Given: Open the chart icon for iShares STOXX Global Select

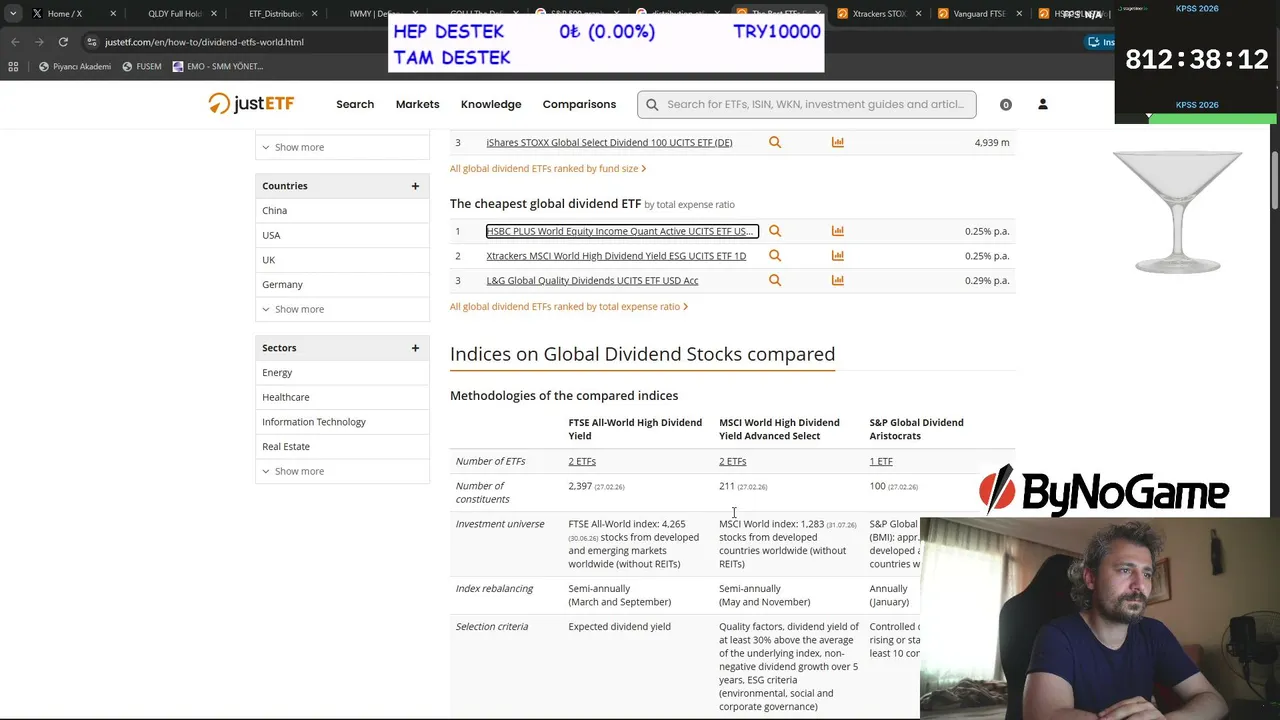Looking at the screenshot, I should (x=838, y=142).
